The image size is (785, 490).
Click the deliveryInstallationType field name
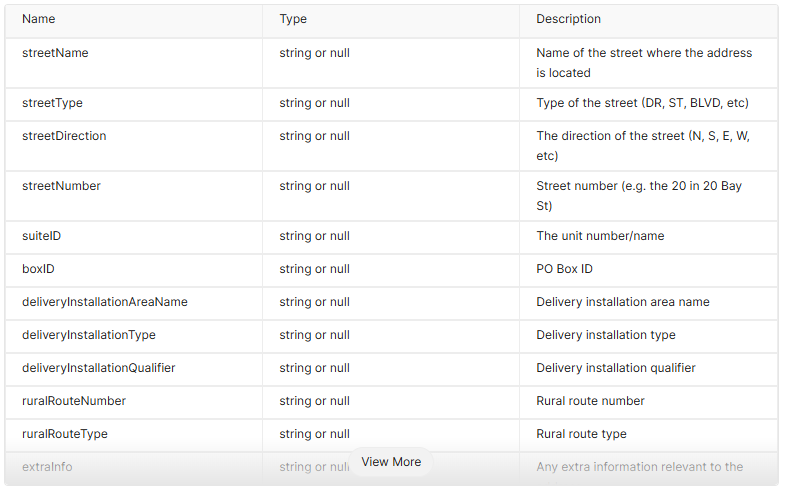coord(89,335)
